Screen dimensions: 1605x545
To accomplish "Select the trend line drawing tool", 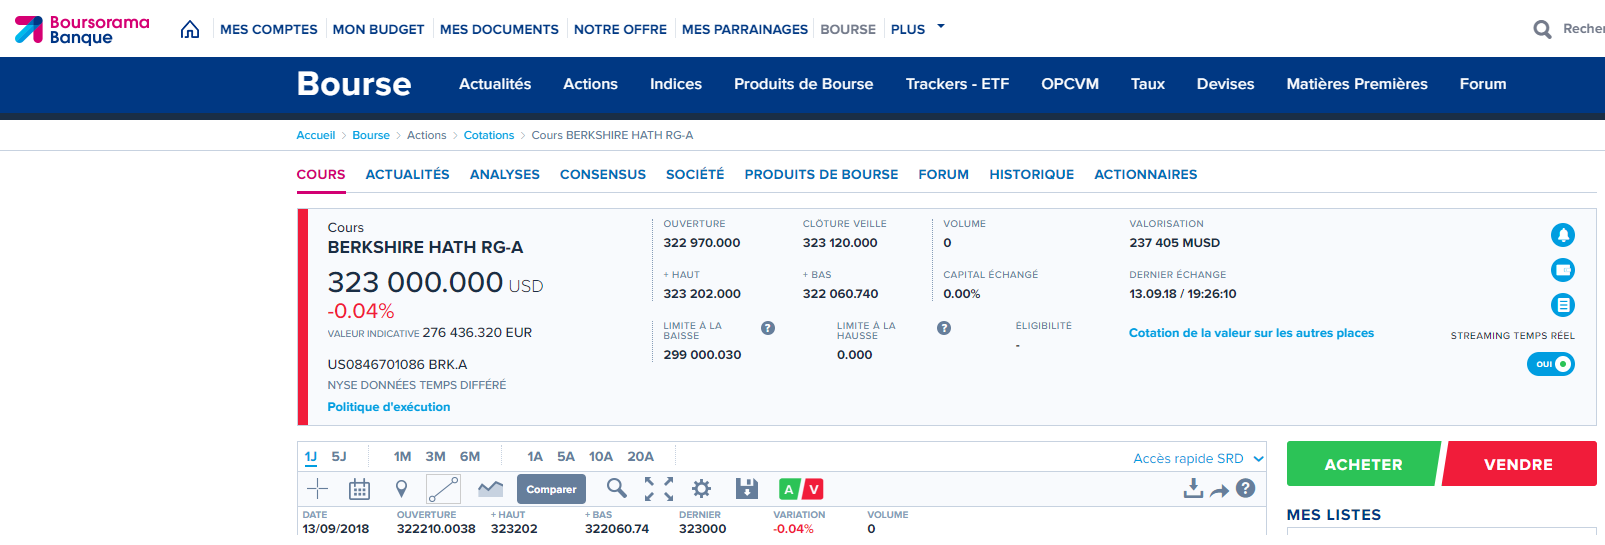I will 443,489.
